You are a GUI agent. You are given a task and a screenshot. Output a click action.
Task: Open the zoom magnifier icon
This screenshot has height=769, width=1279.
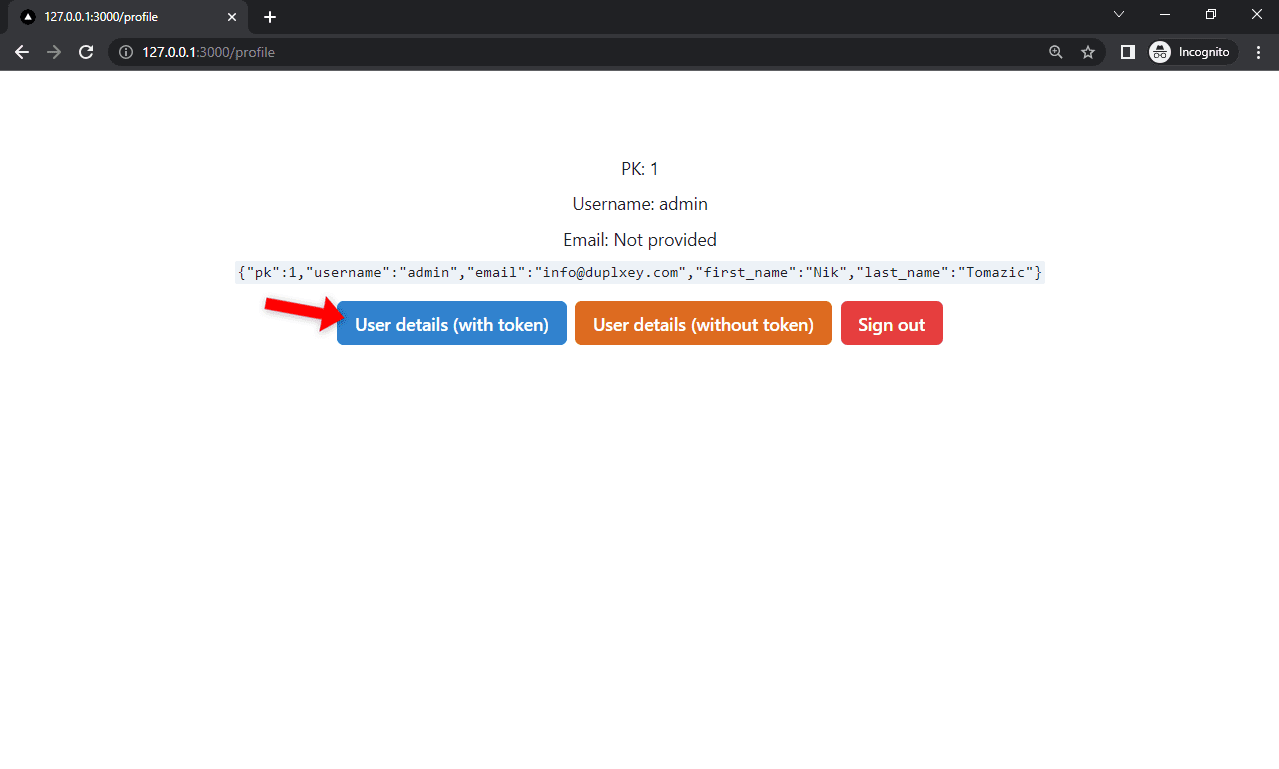(x=1056, y=52)
